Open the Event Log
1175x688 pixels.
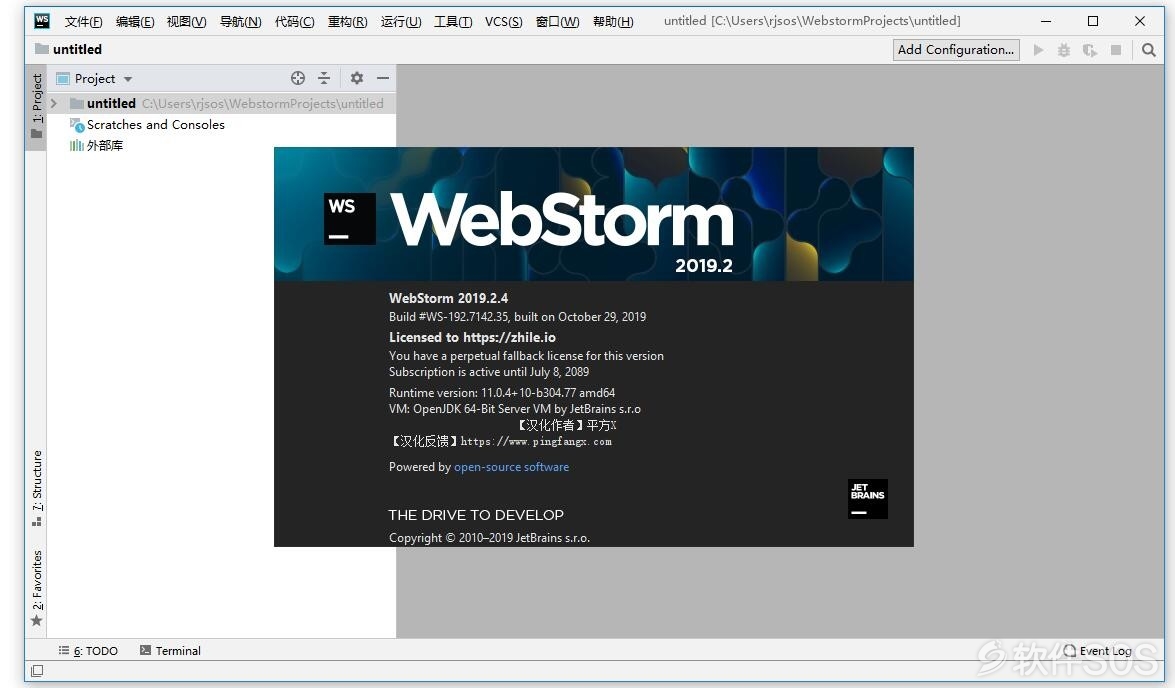pyautogui.click(x=1097, y=651)
